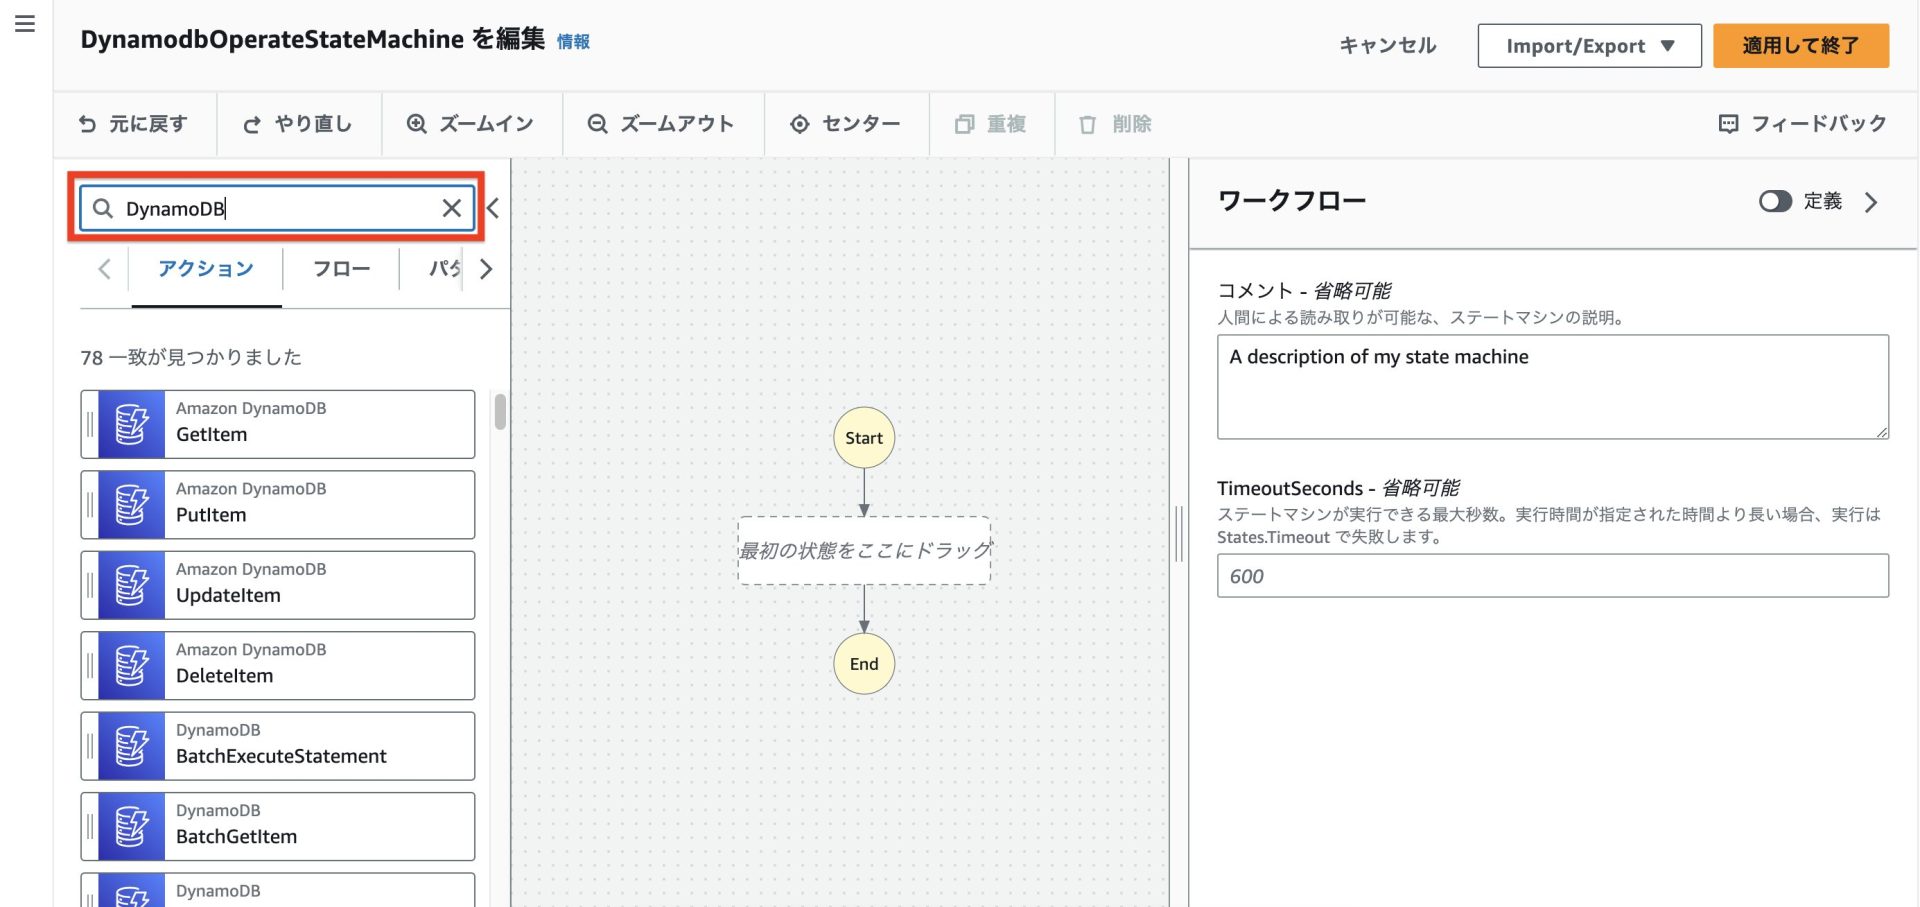Click the センター icon to center the canvas

tap(798, 124)
